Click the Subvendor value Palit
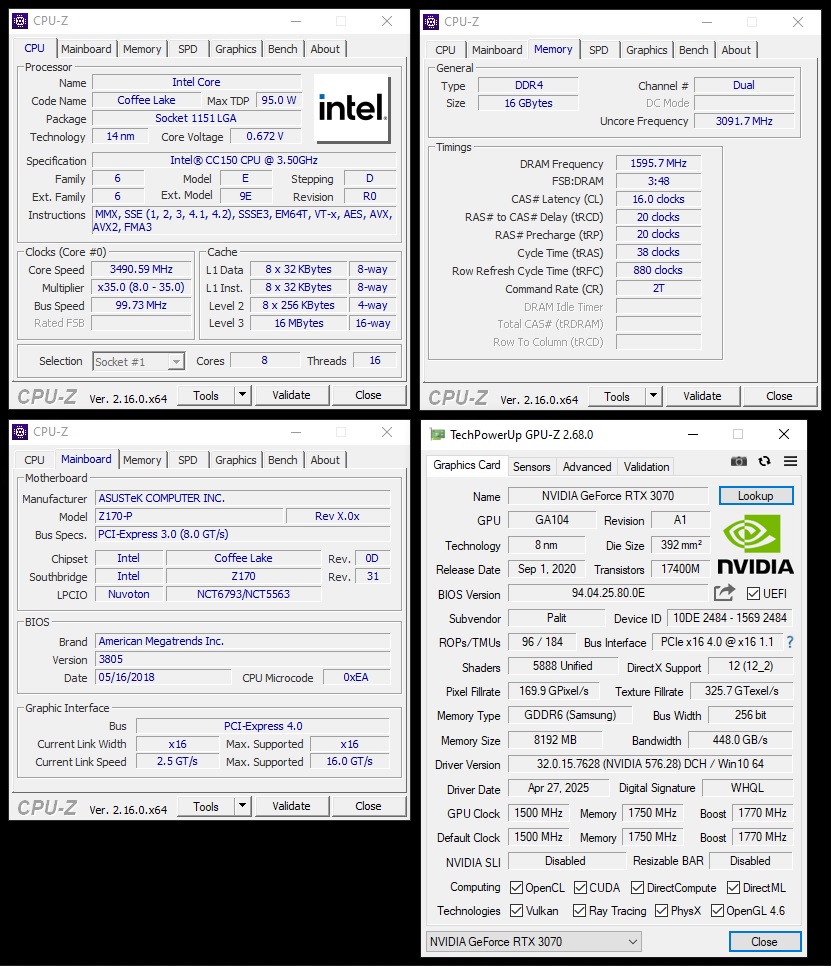 pyautogui.click(x=556, y=617)
